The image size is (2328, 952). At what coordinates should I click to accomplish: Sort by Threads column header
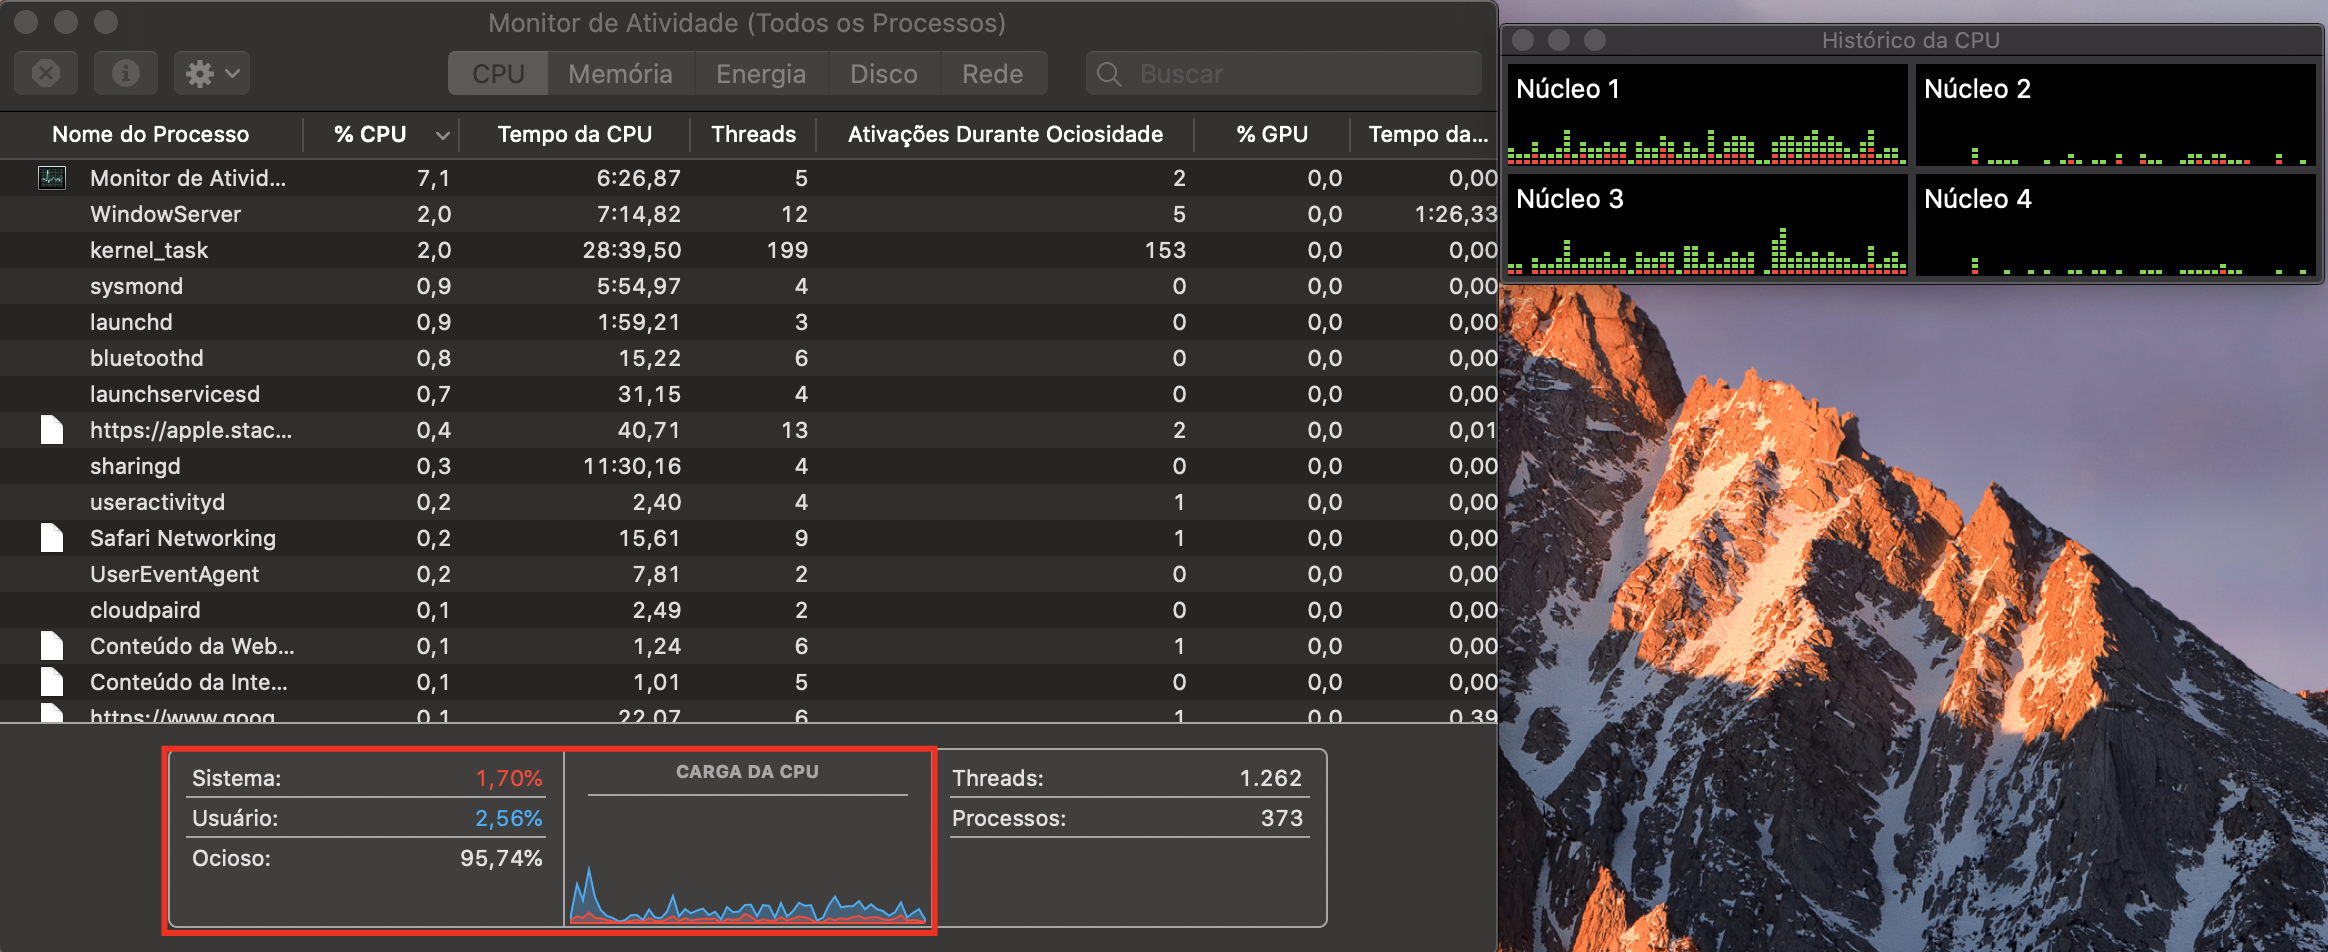point(753,134)
